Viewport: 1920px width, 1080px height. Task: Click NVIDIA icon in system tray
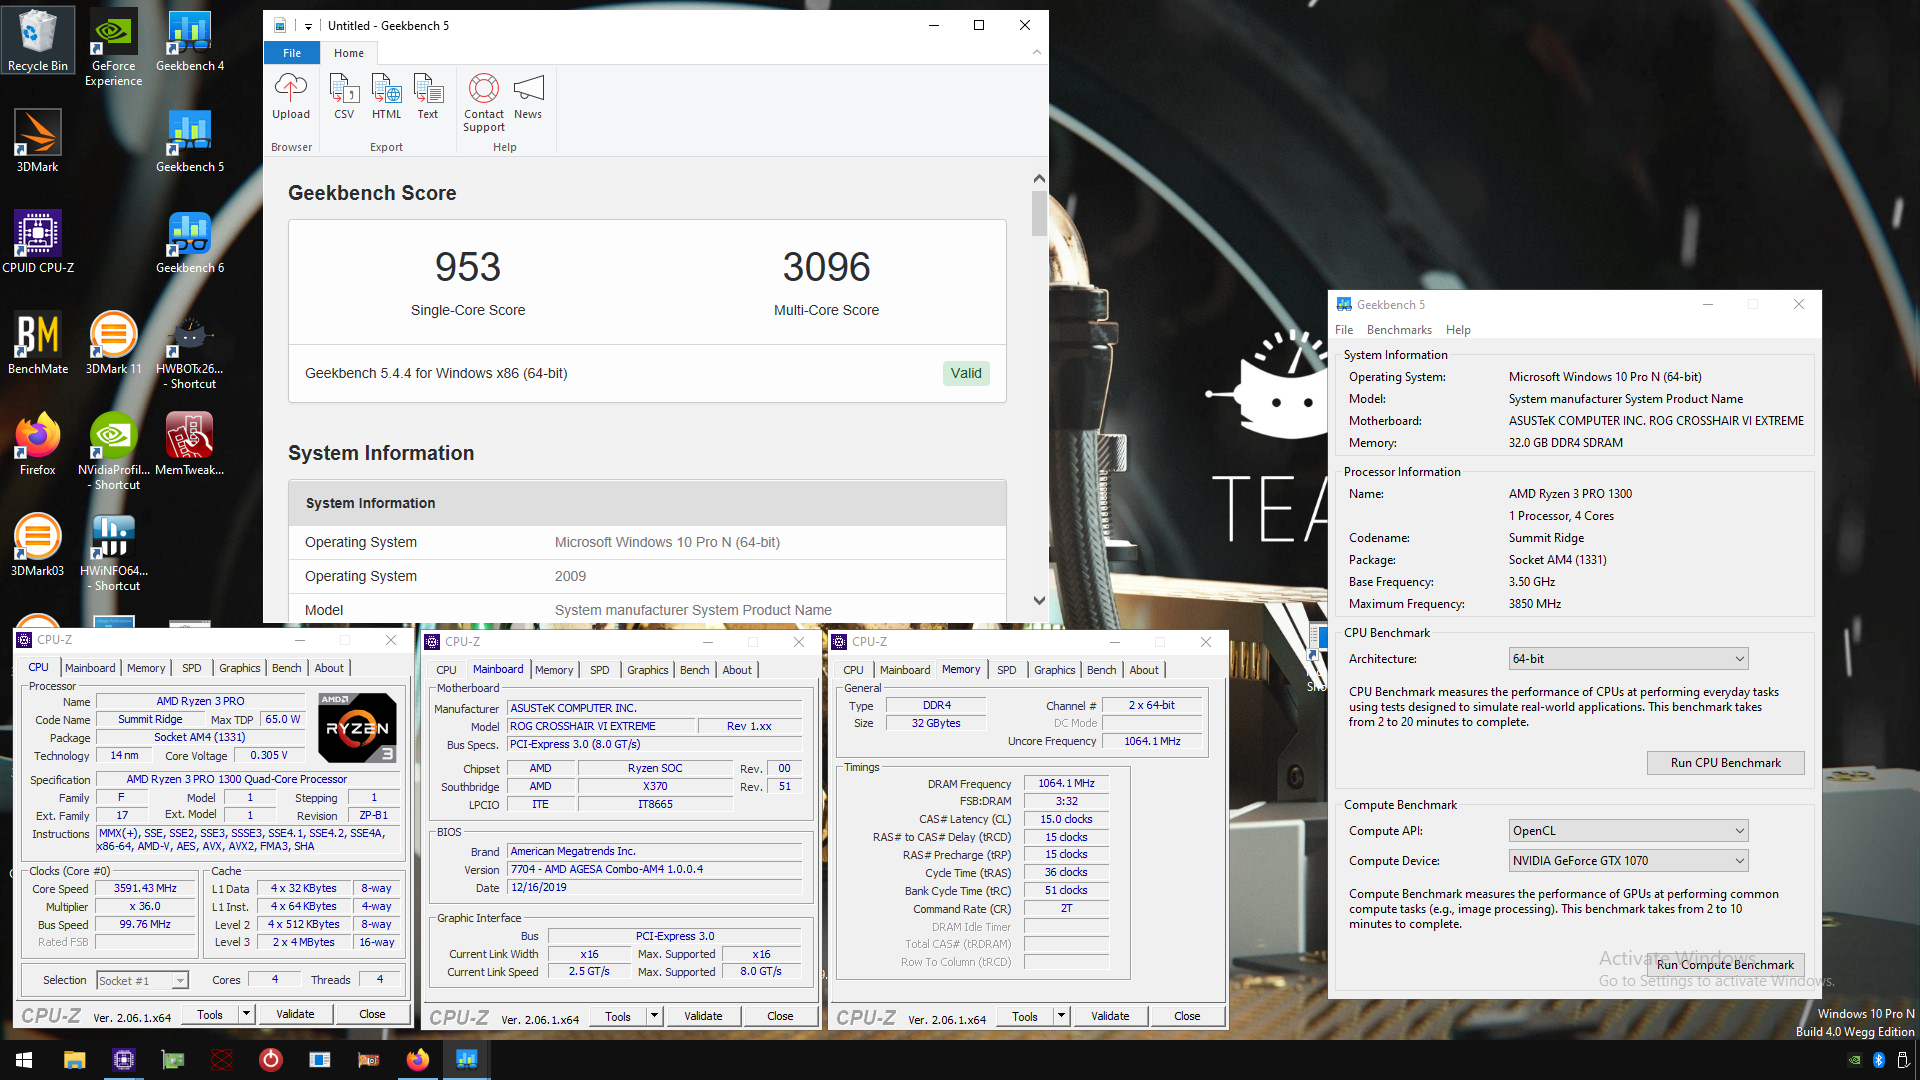click(x=1855, y=1060)
